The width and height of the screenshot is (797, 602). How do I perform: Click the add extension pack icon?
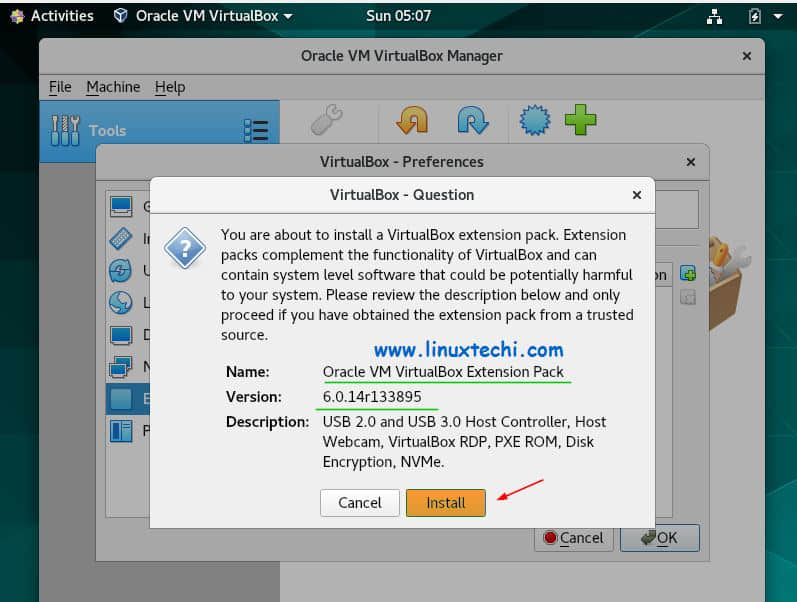tap(687, 273)
